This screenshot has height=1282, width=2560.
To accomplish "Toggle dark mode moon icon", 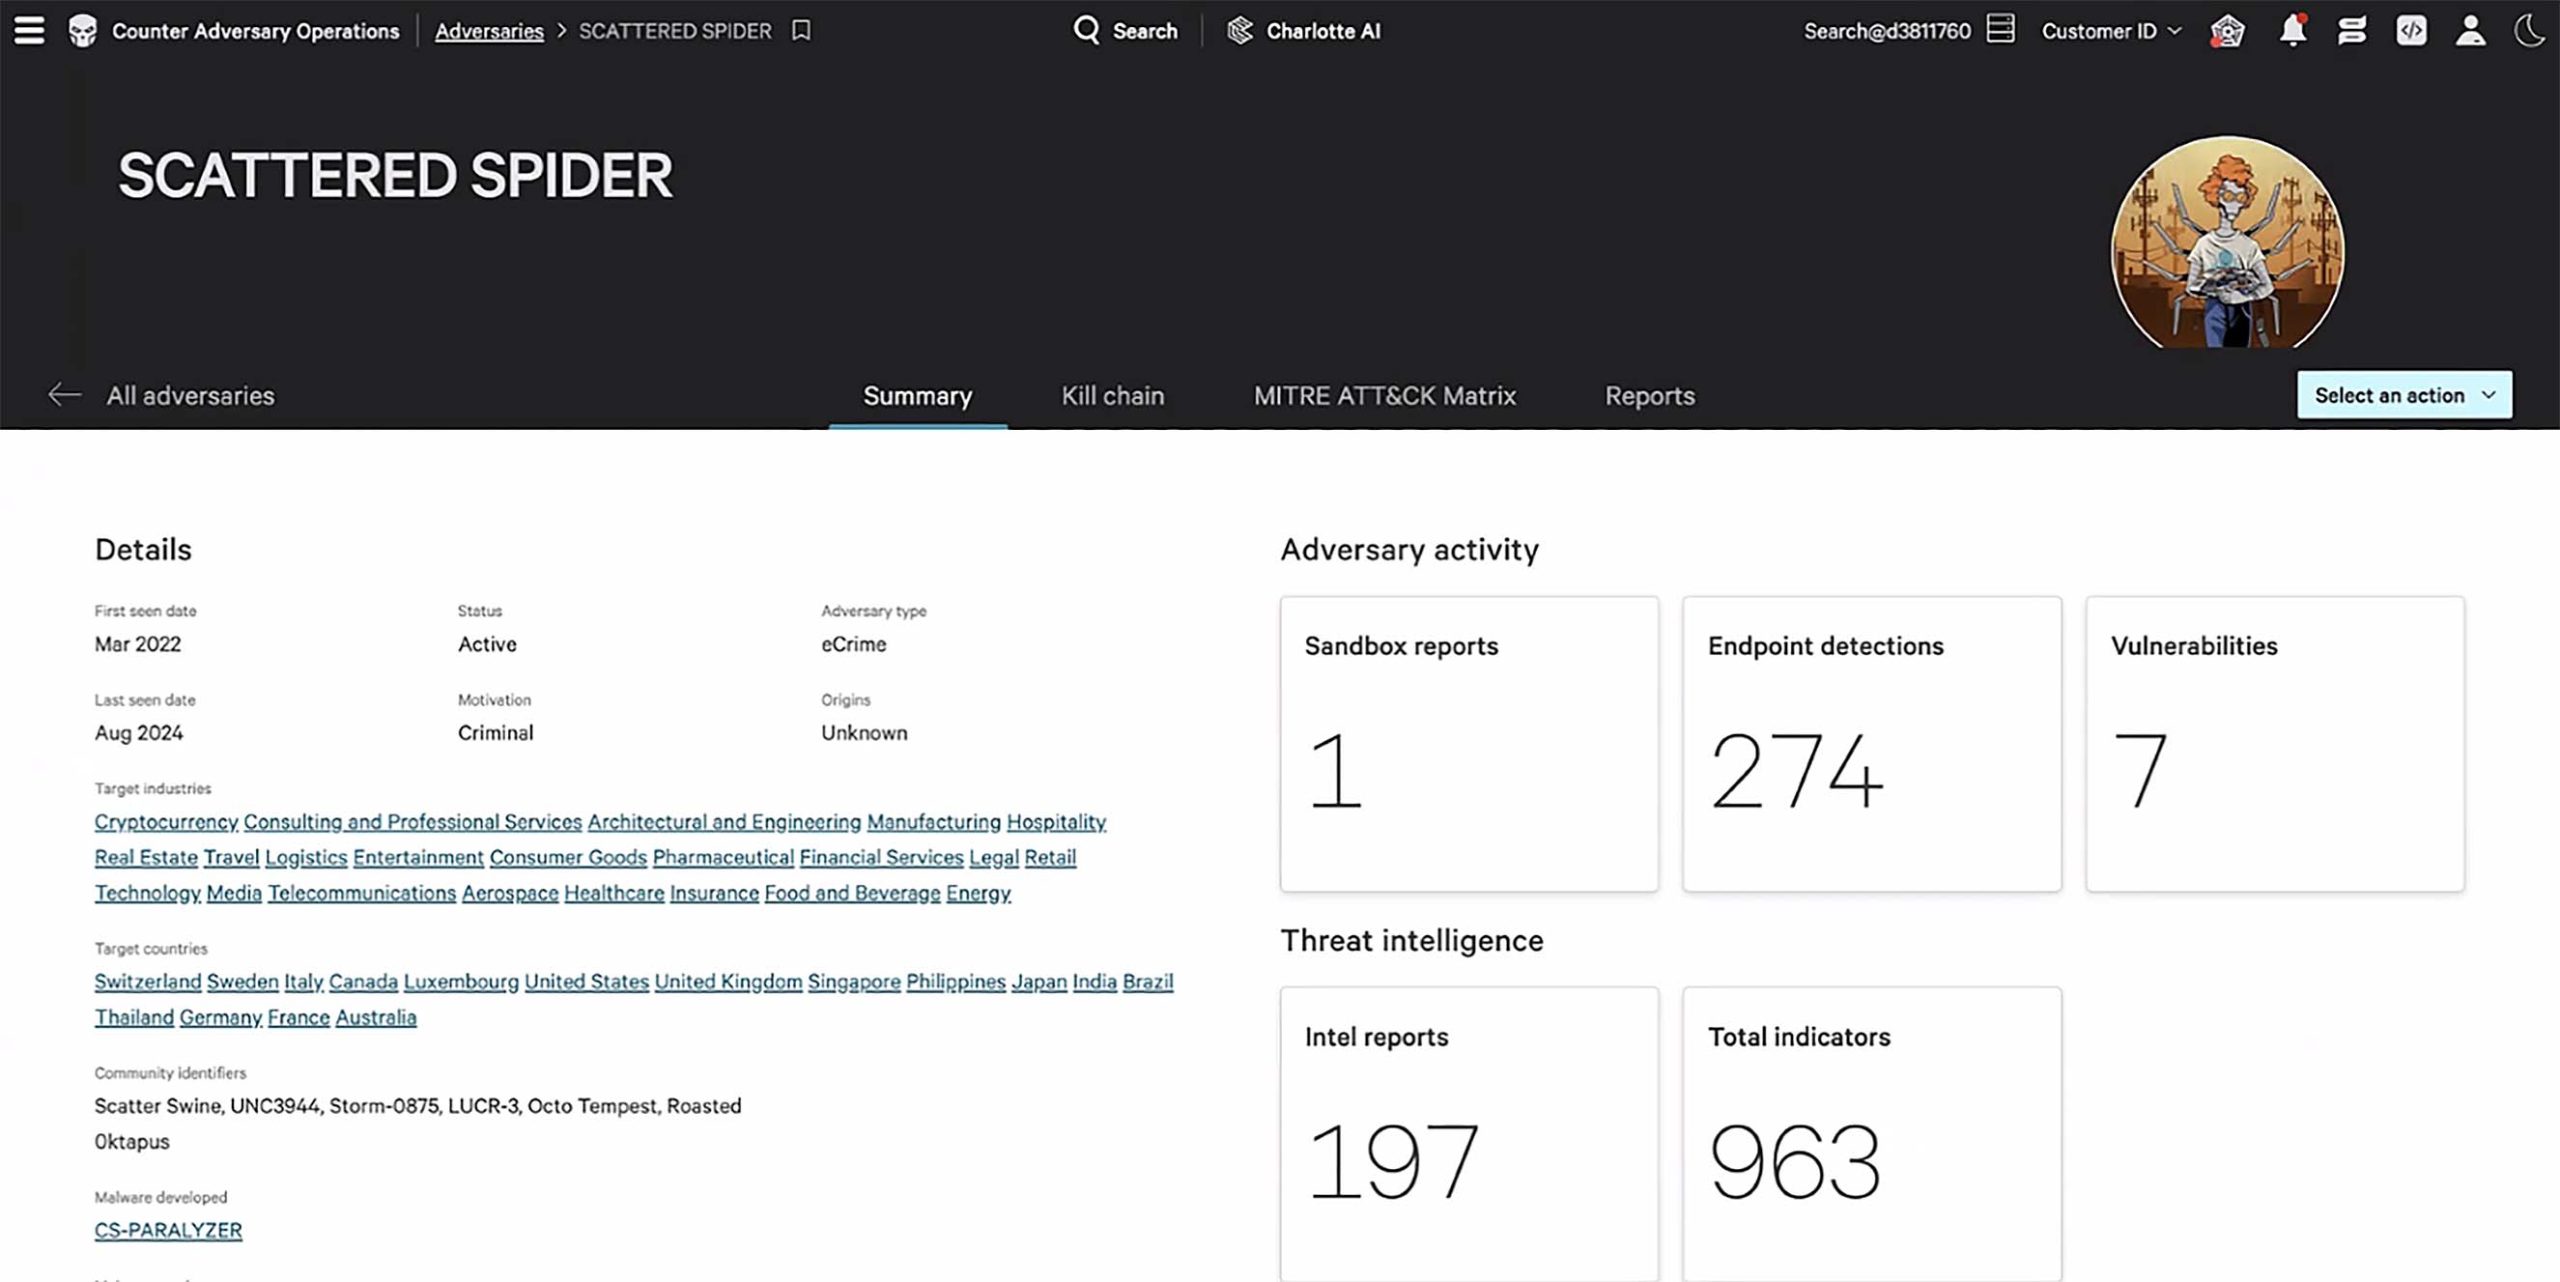I will click(x=2529, y=30).
